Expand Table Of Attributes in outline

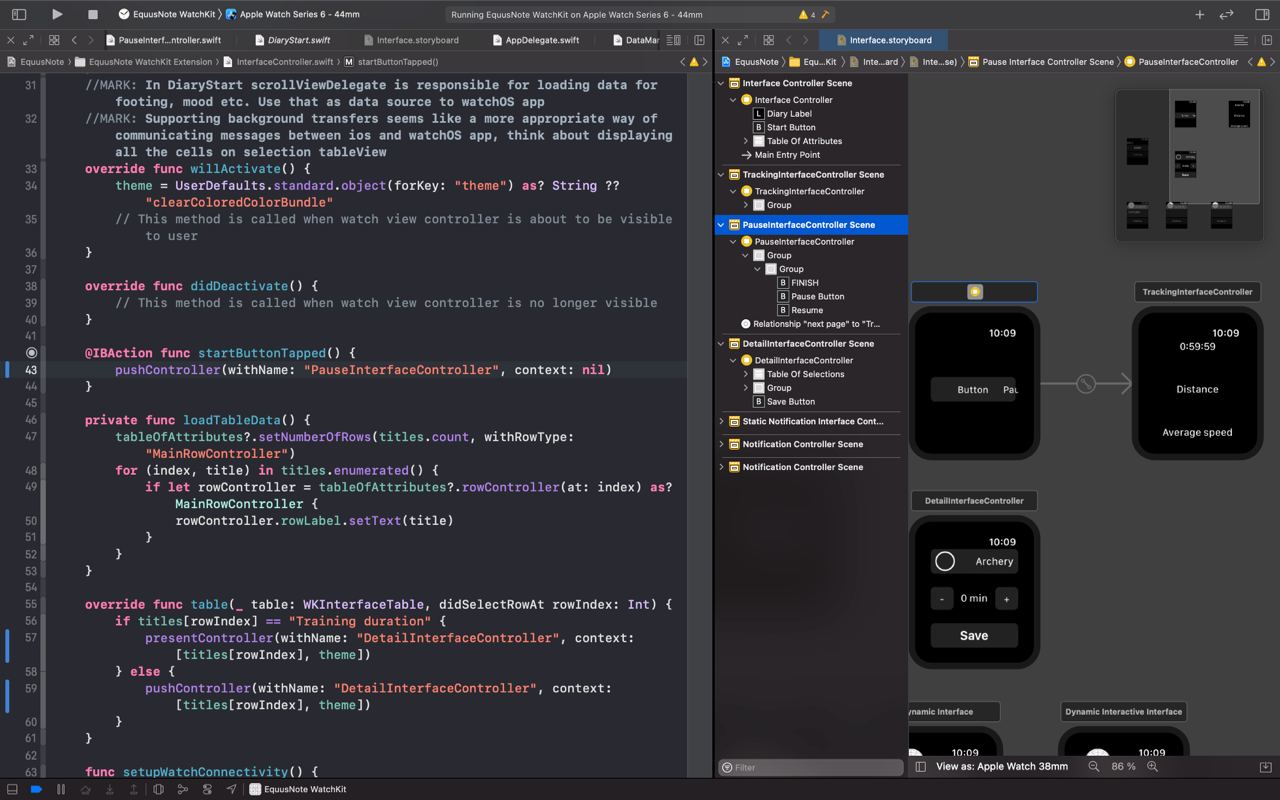pos(745,141)
